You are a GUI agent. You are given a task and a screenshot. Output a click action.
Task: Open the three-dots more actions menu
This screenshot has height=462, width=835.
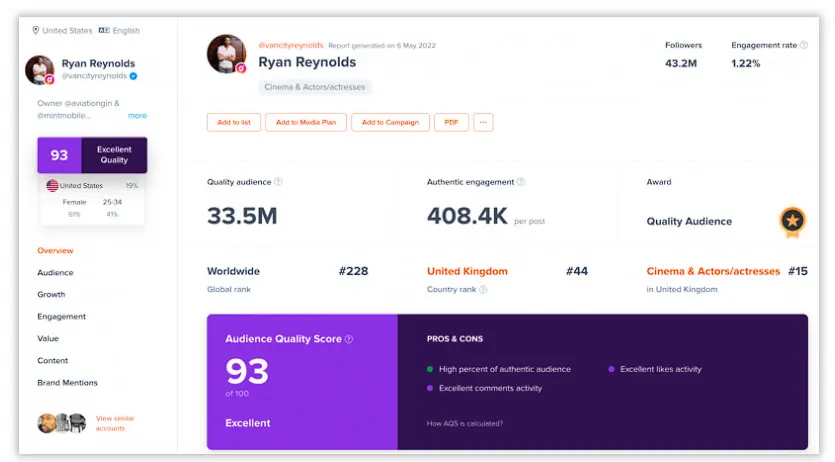click(483, 122)
